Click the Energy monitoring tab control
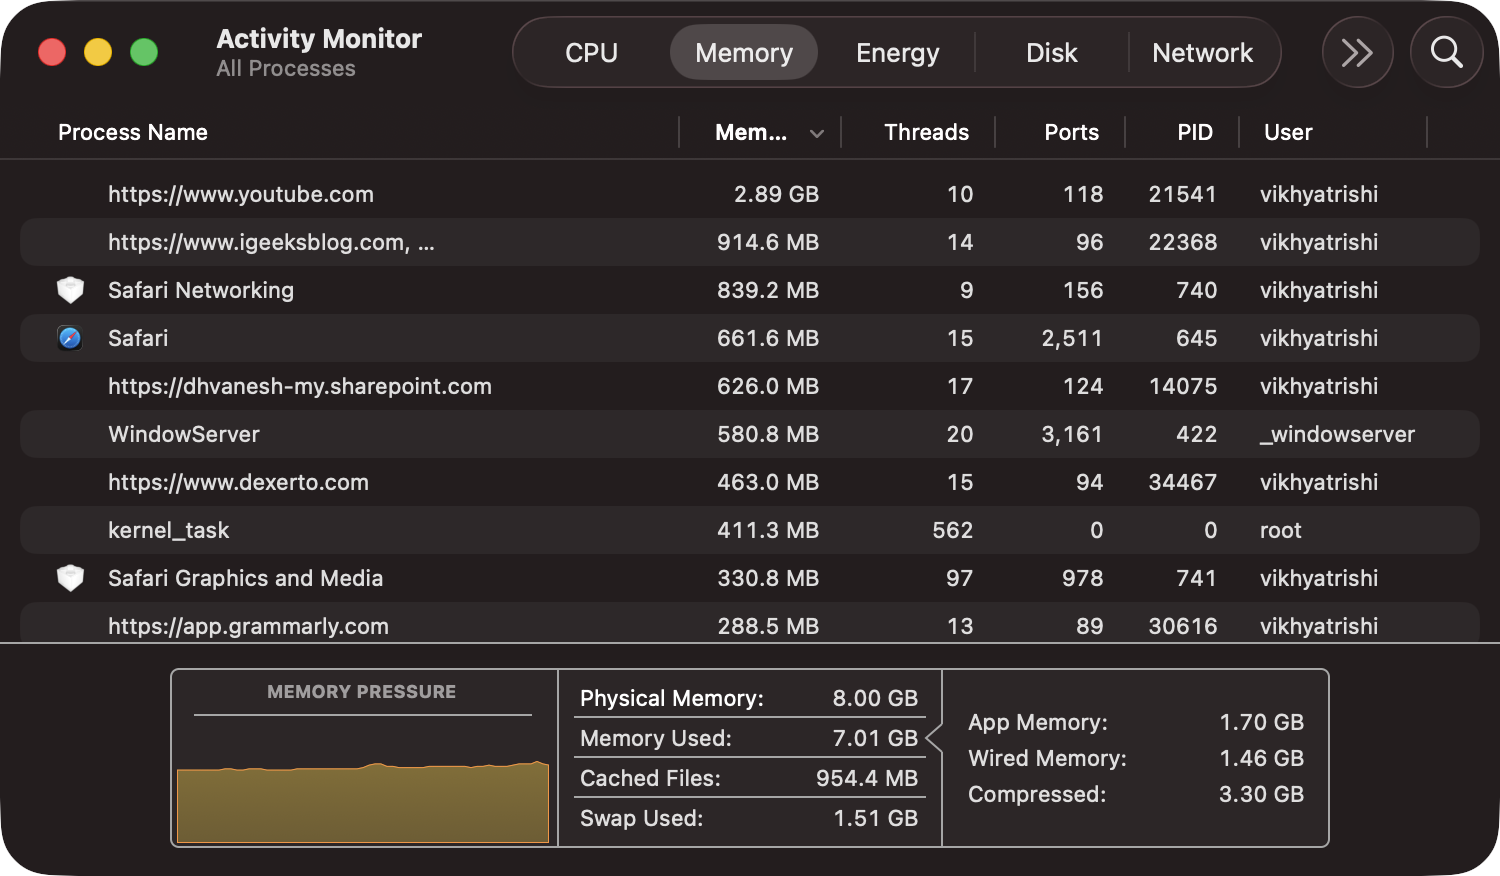The width and height of the screenshot is (1500, 876). coord(896,52)
